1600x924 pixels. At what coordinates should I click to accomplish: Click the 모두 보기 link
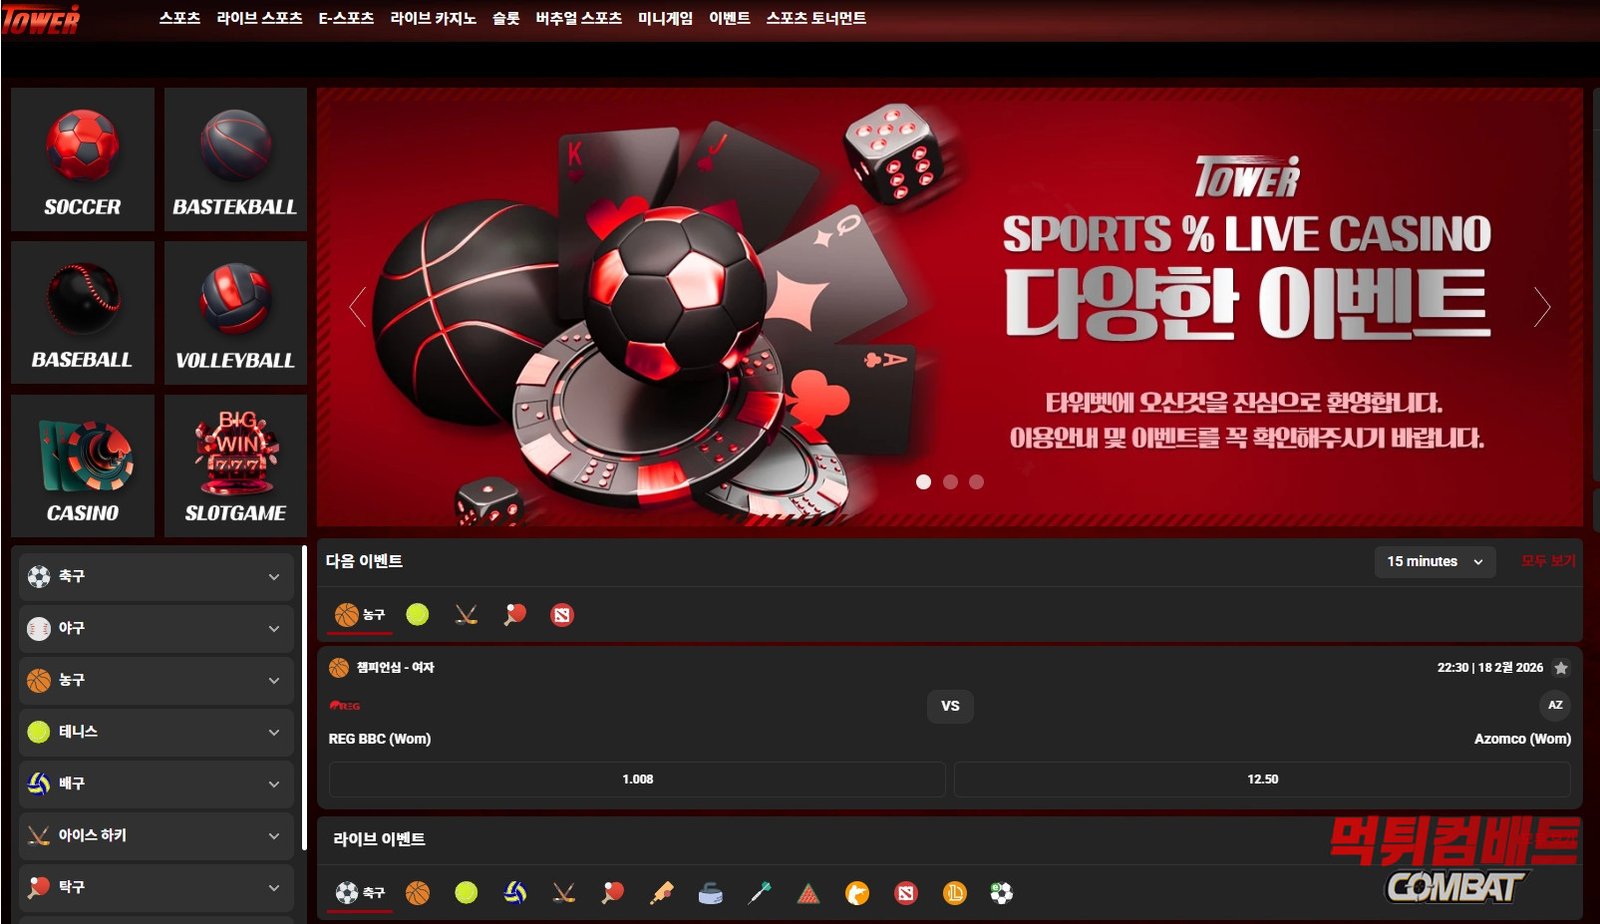(1547, 562)
